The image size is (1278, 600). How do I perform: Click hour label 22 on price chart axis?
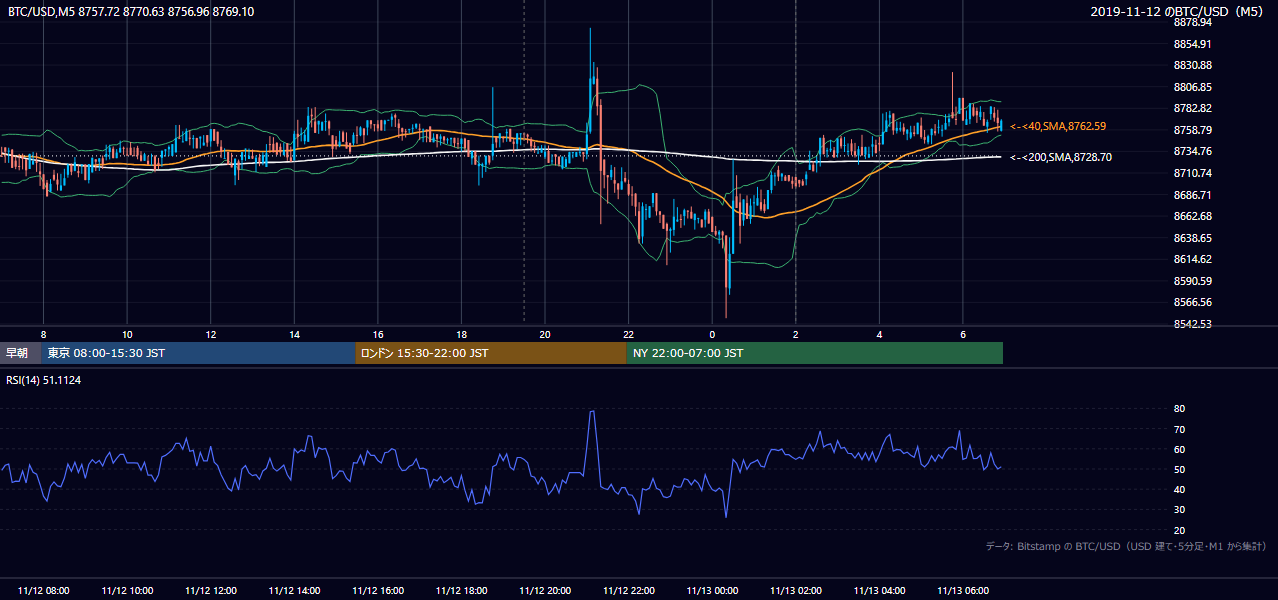coord(628,334)
